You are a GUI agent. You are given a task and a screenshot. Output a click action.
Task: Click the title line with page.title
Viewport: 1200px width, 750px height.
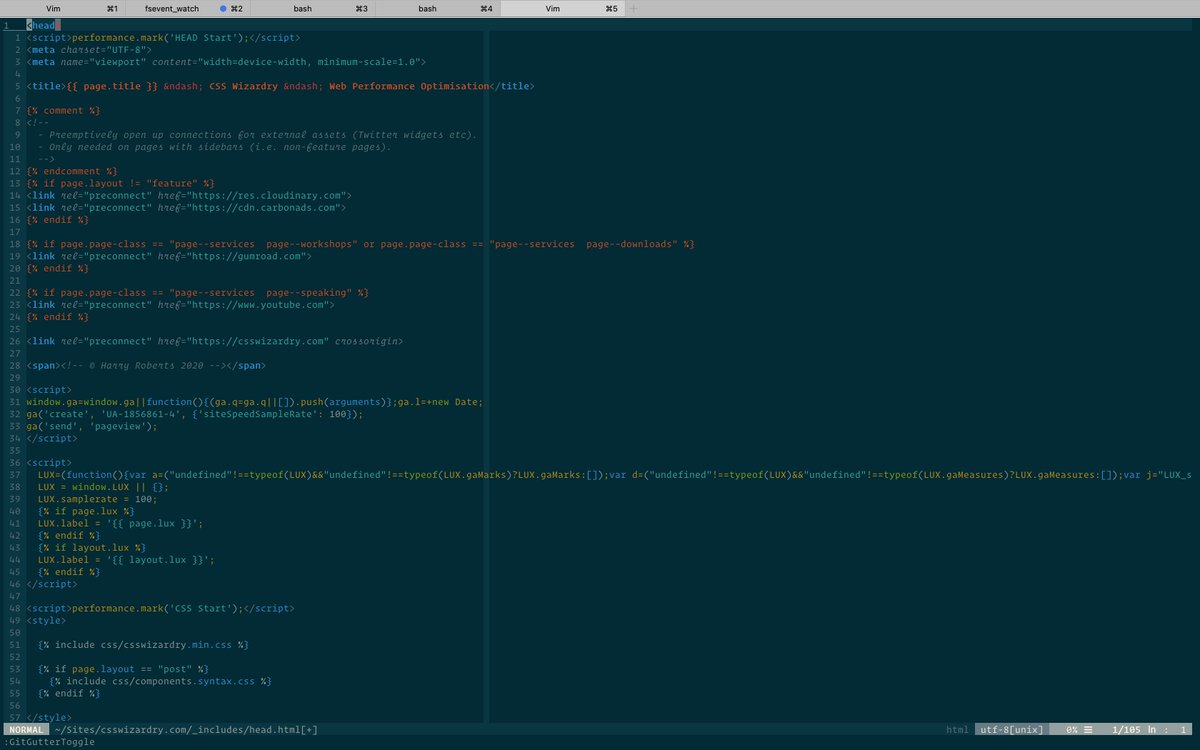[x=281, y=86]
